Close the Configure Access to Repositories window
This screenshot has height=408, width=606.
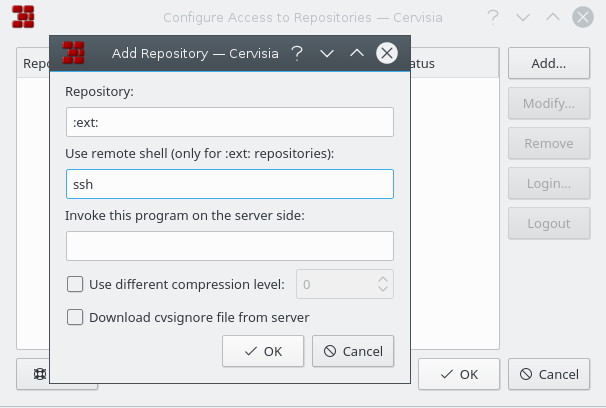[x=583, y=17]
